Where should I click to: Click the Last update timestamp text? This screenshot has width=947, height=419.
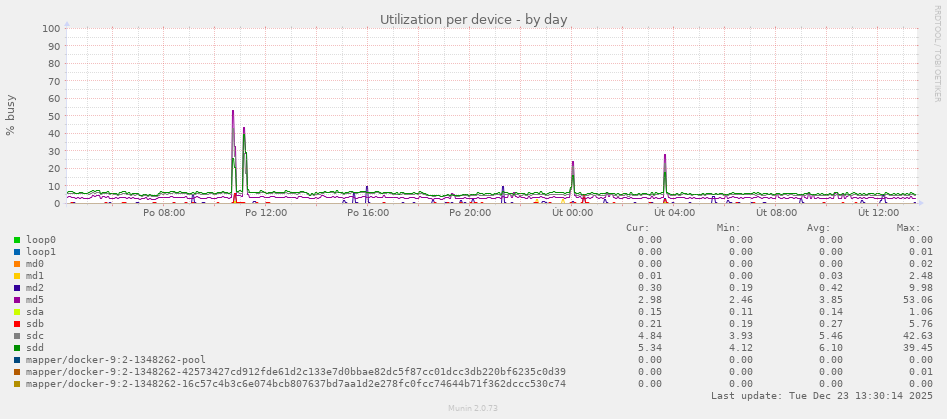pyautogui.click(x=822, y=396)
